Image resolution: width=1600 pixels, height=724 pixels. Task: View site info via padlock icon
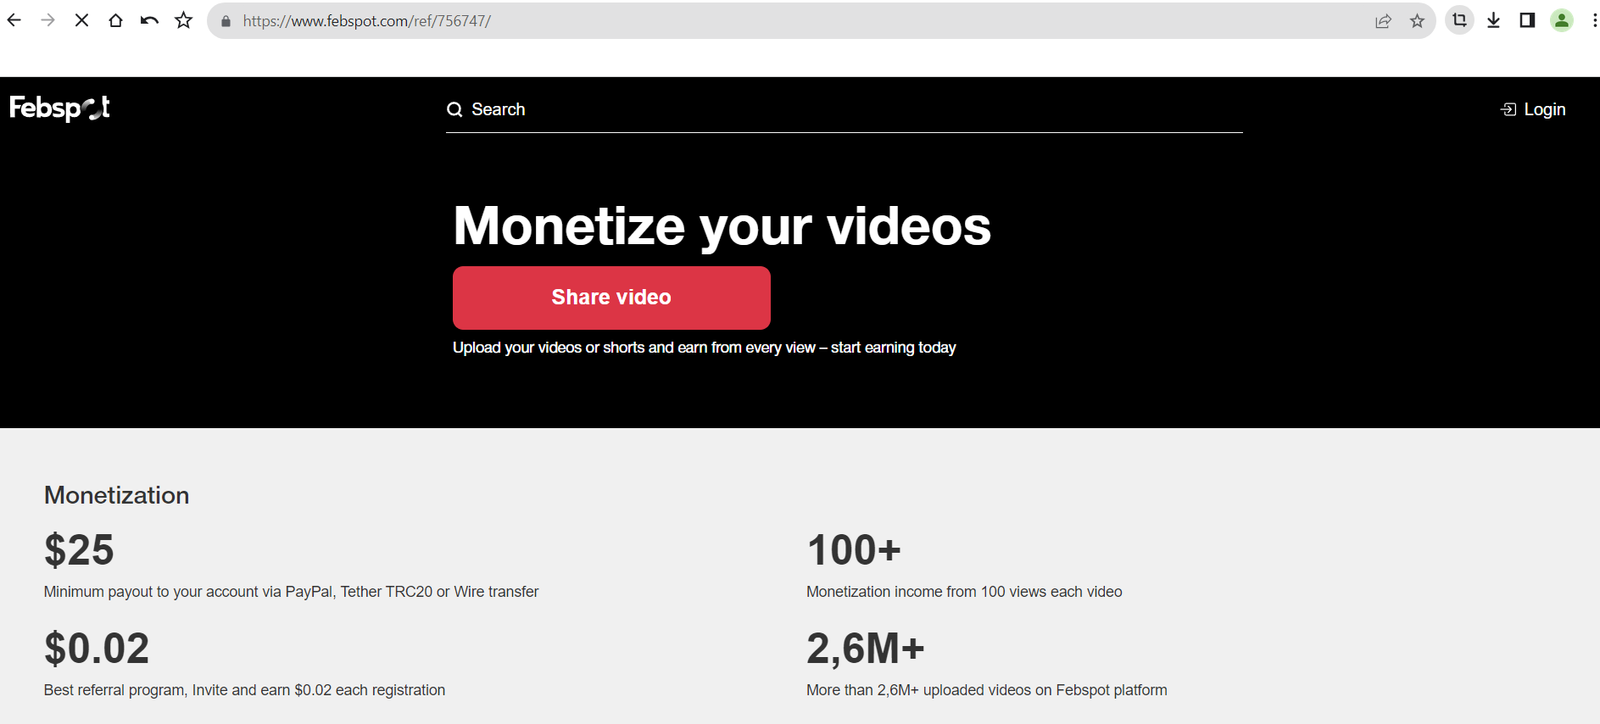pyautogui.click(x=226, y=21)
